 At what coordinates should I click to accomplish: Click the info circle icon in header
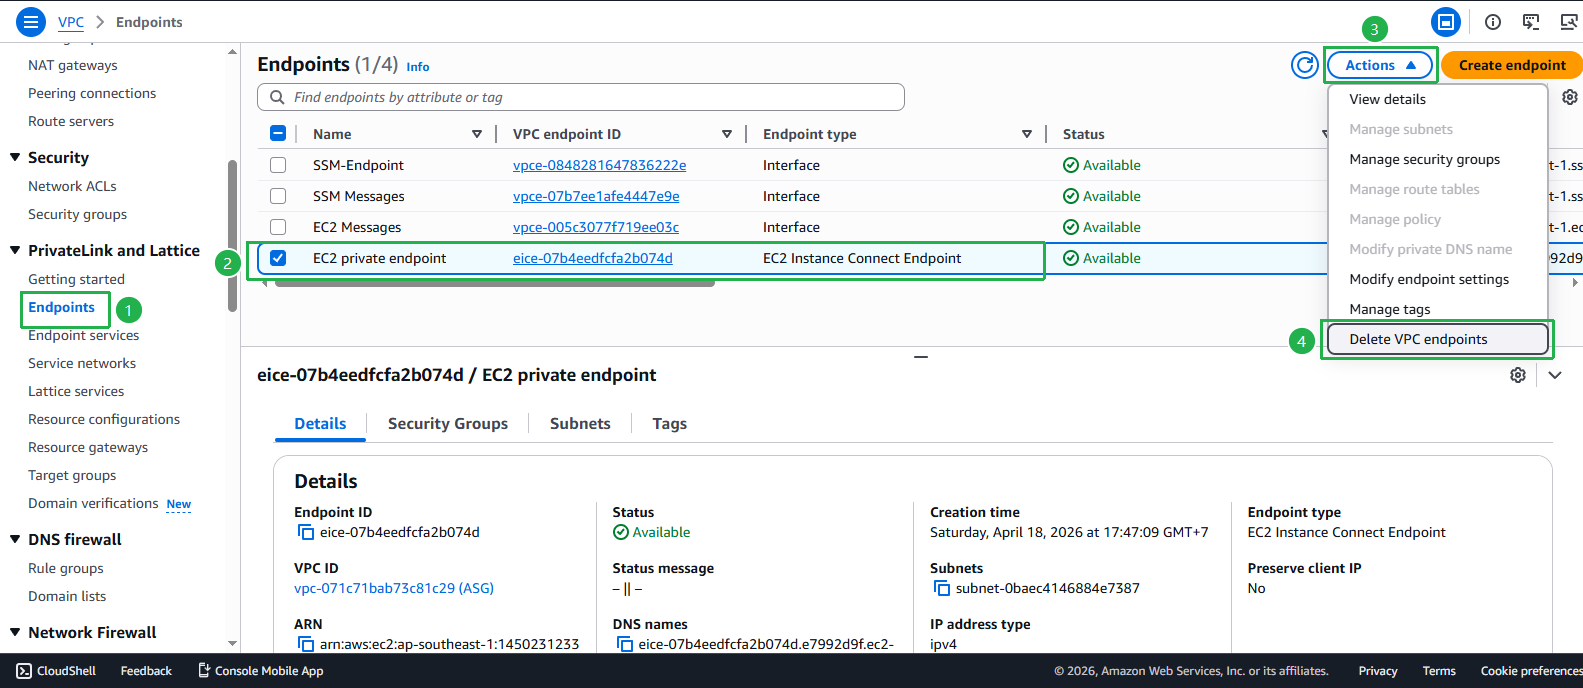tap(1493, 22)
